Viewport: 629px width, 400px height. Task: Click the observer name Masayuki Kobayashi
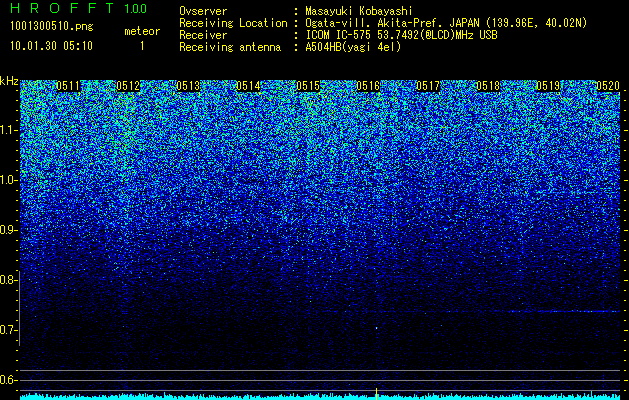tap(359, 11)
